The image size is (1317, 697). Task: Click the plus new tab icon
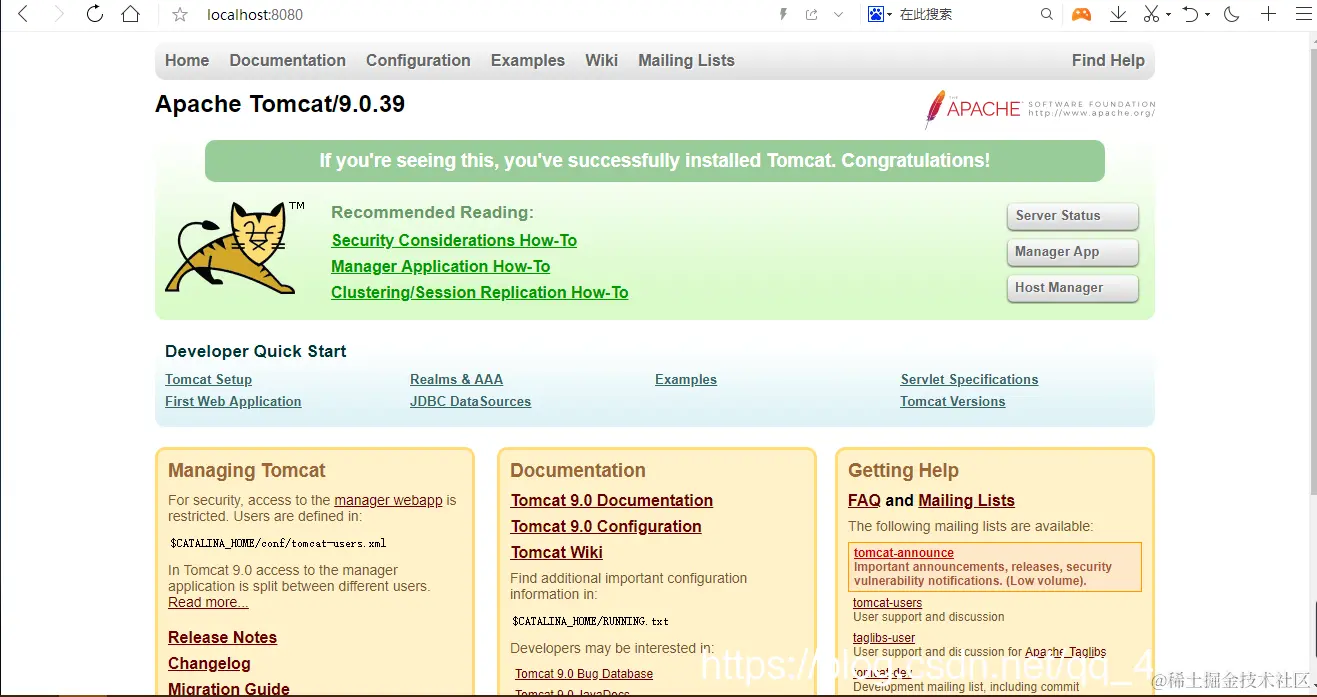pos(1268,14)
